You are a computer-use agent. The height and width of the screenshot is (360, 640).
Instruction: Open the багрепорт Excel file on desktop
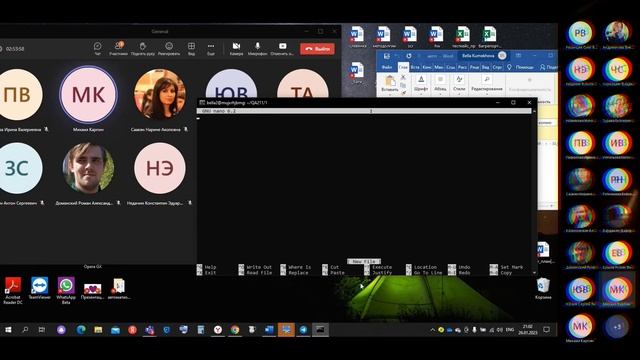489,37
